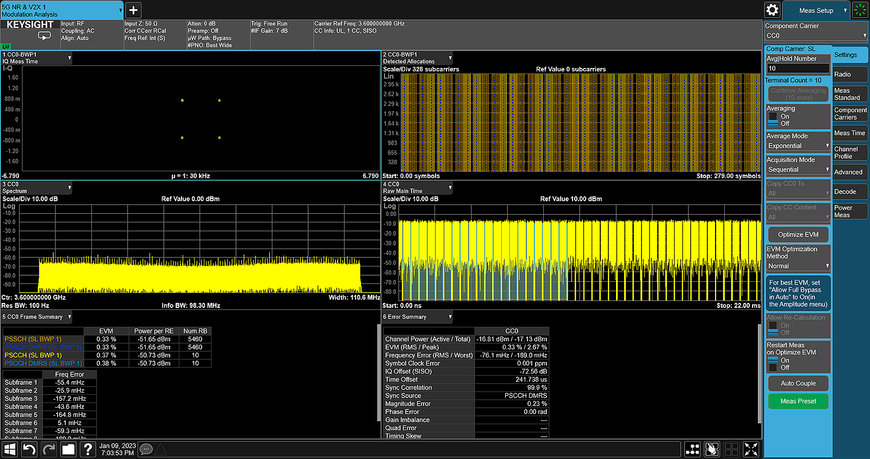Click the PSCCH (SL BWP 1) row label
Viewport: 870px width, 459px height.
coord(33,355)
